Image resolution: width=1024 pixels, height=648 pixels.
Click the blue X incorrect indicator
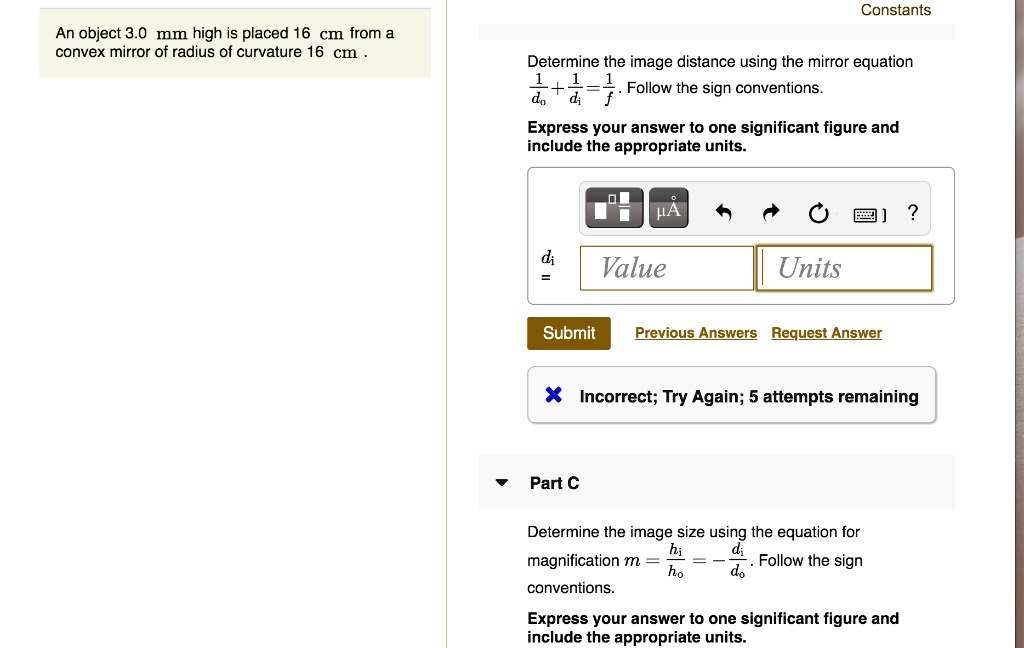[x=553, y=394]
